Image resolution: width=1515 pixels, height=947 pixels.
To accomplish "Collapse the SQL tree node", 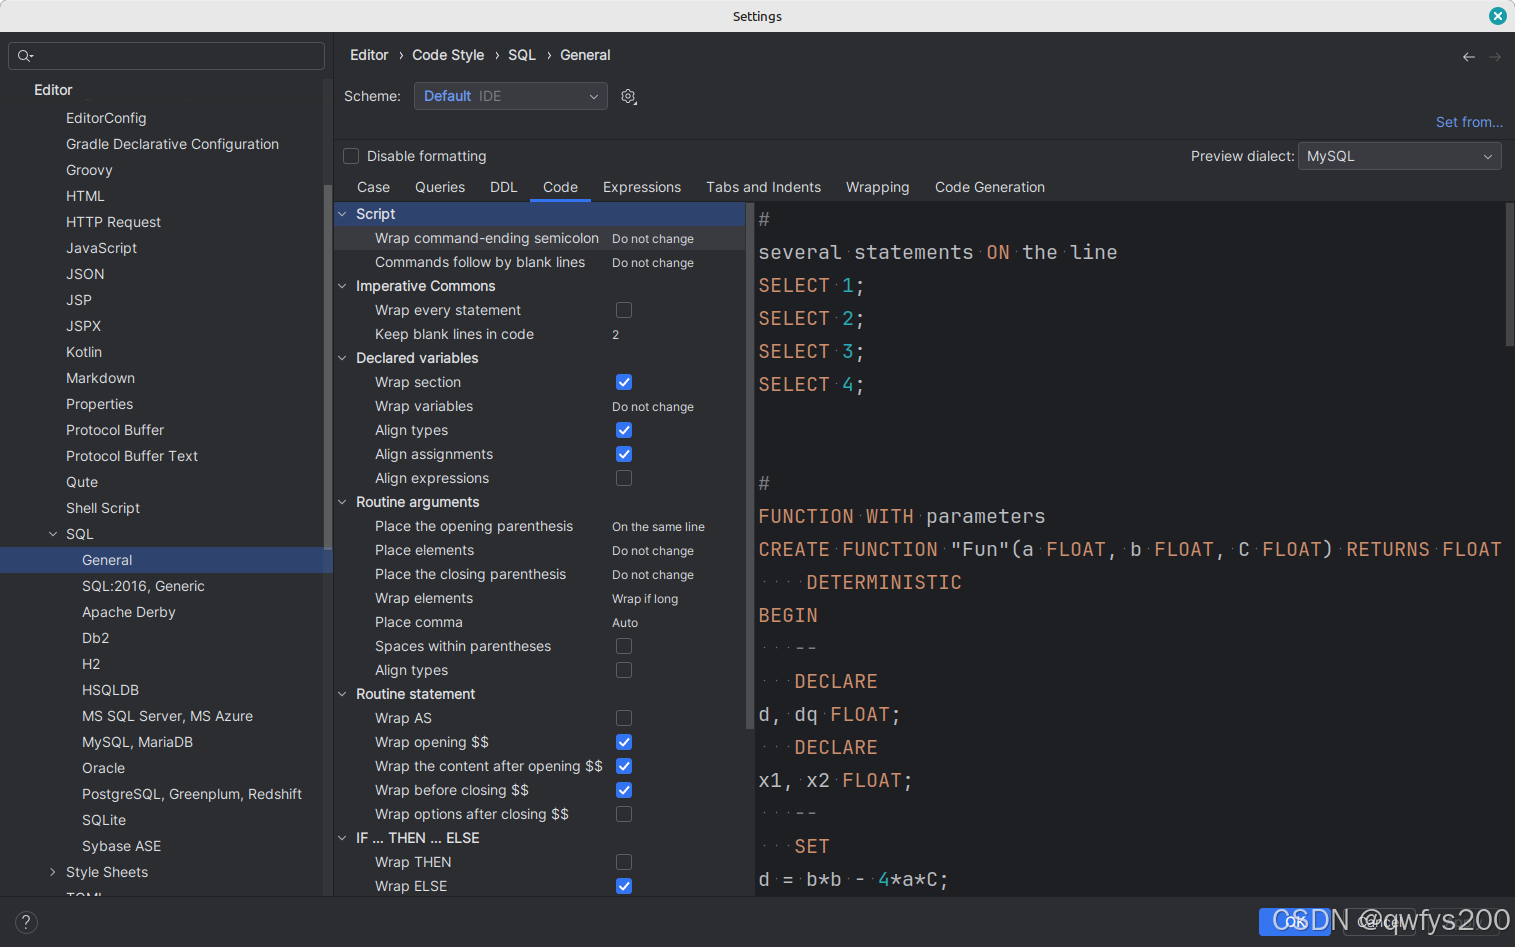I will coord(53,534).
